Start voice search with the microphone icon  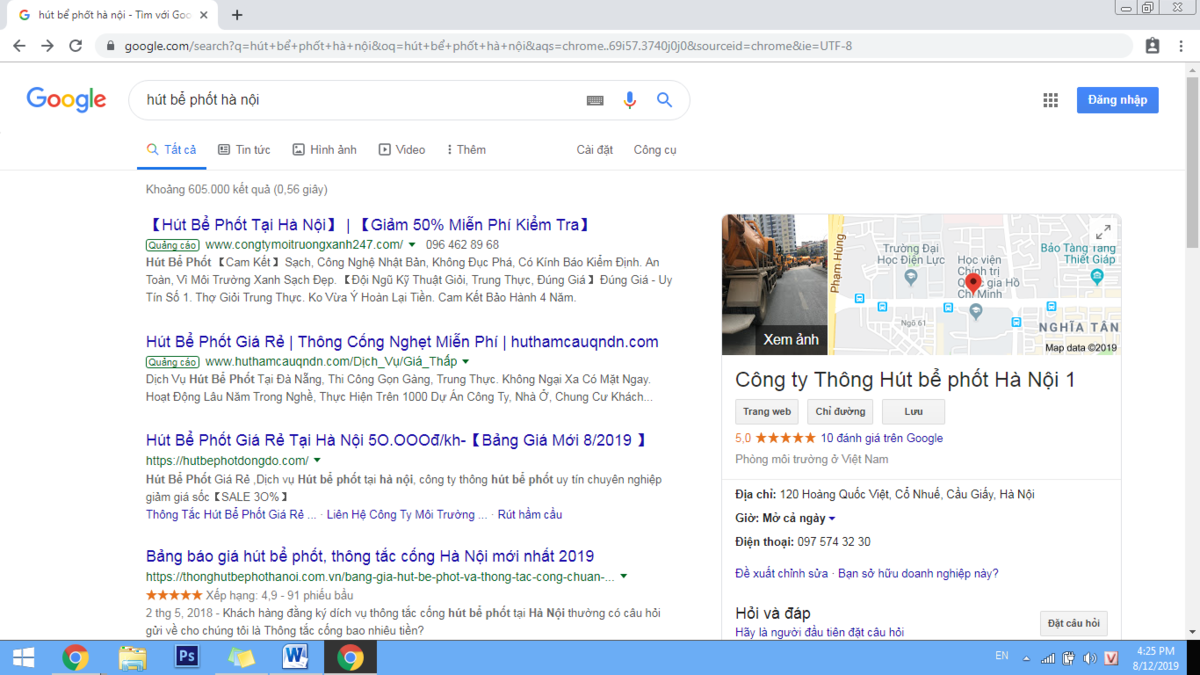[630, 100]
